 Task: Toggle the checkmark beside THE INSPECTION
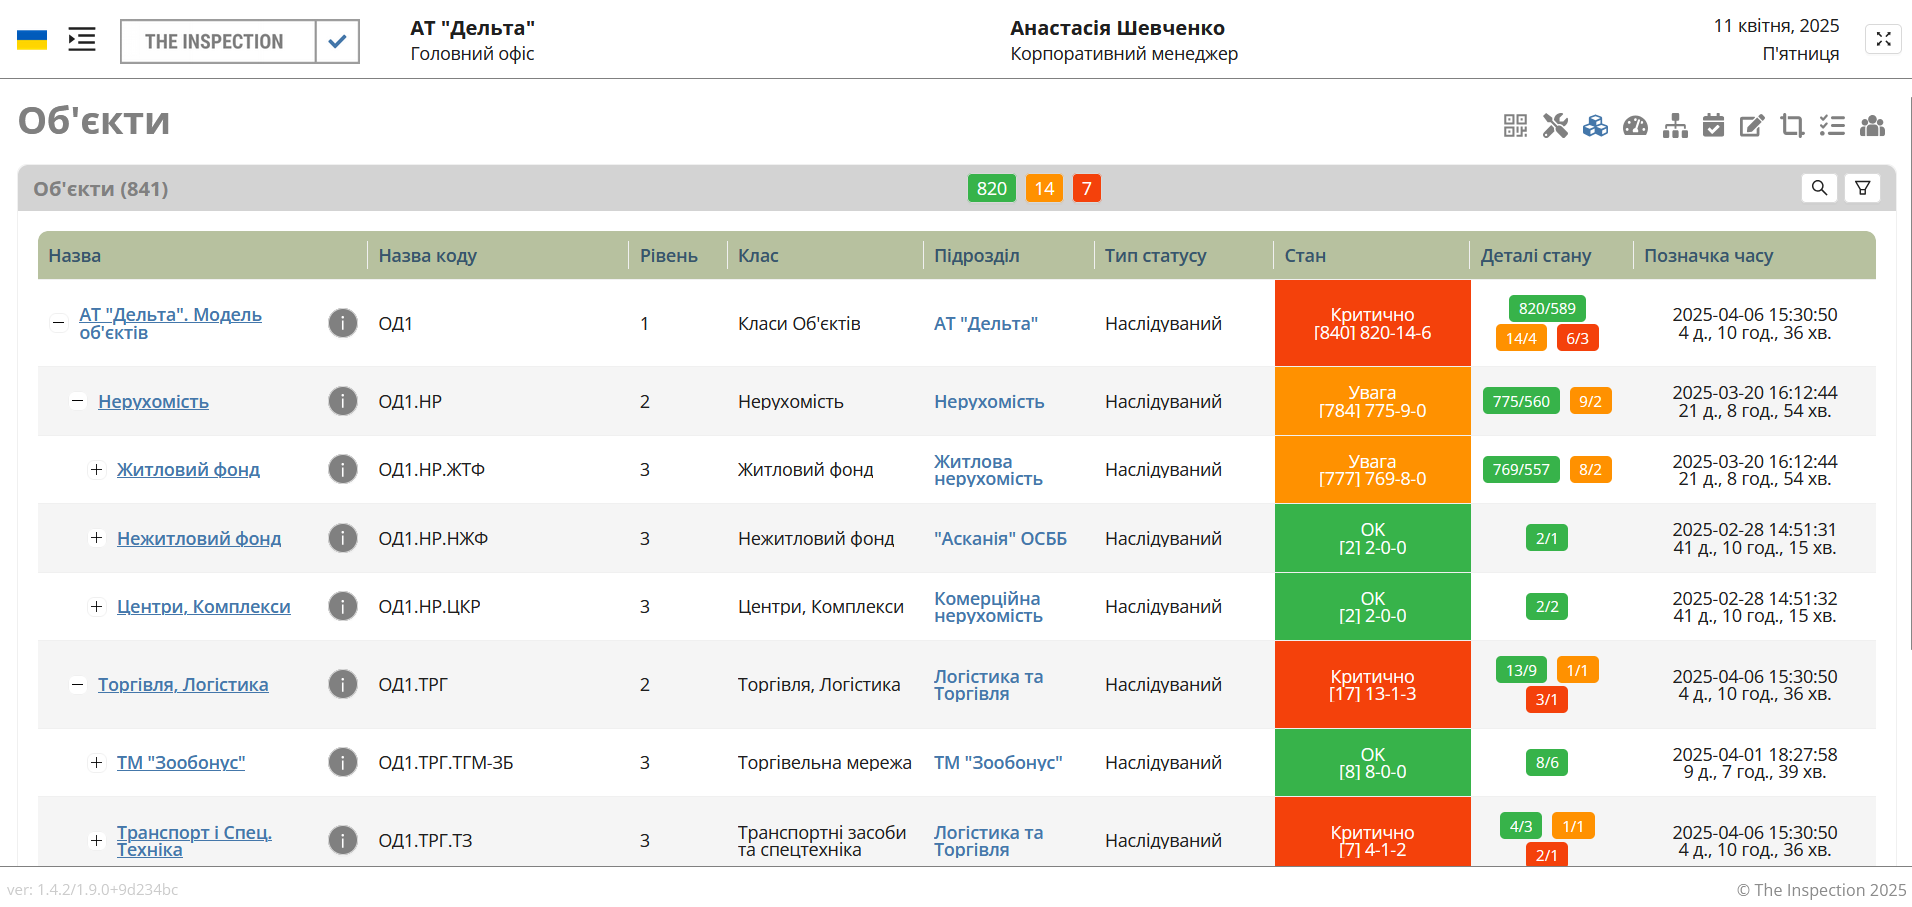tap(337, 42)
